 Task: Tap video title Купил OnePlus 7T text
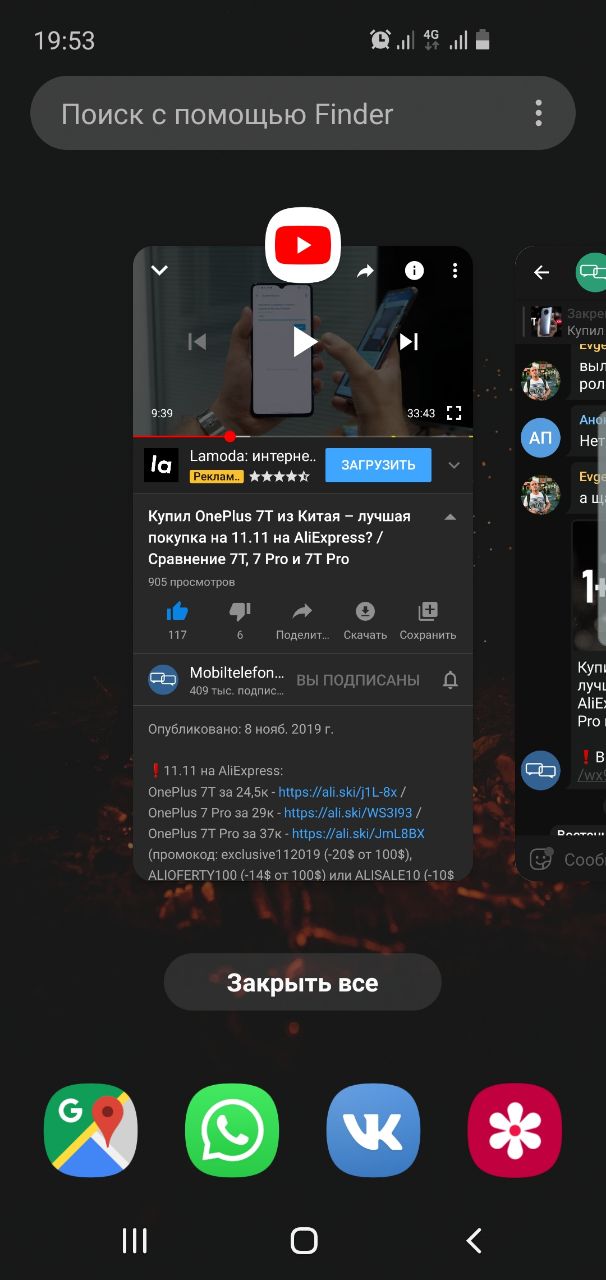(279, 538)
